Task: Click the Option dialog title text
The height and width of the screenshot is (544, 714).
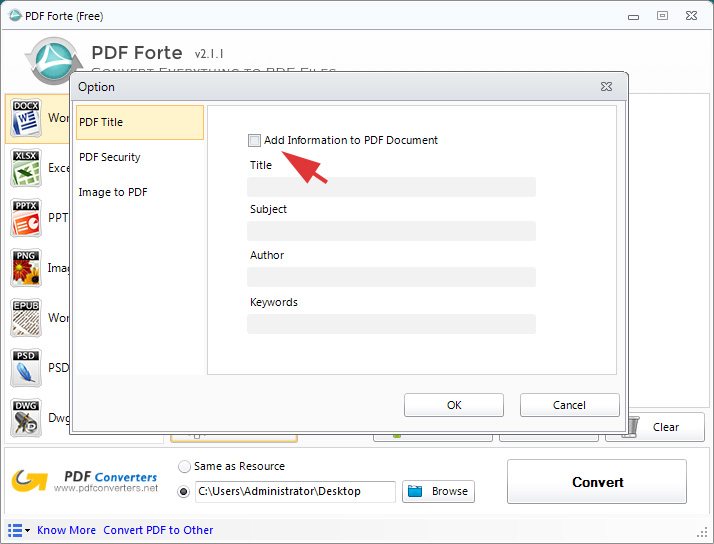Action: point(96,87)
